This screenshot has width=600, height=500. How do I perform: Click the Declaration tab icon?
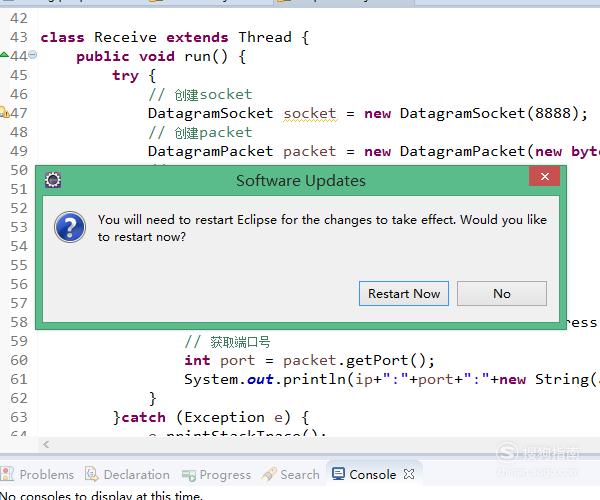click(x=92, y=474)
